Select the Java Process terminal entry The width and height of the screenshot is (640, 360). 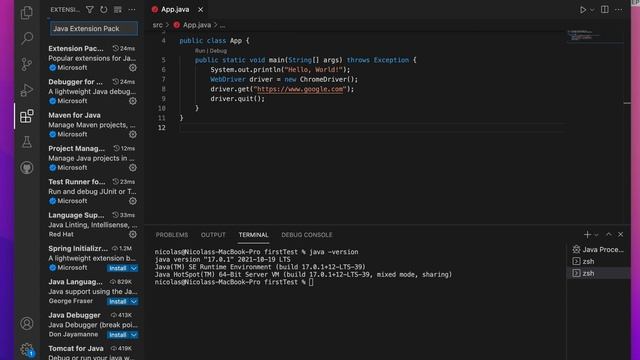598,249
